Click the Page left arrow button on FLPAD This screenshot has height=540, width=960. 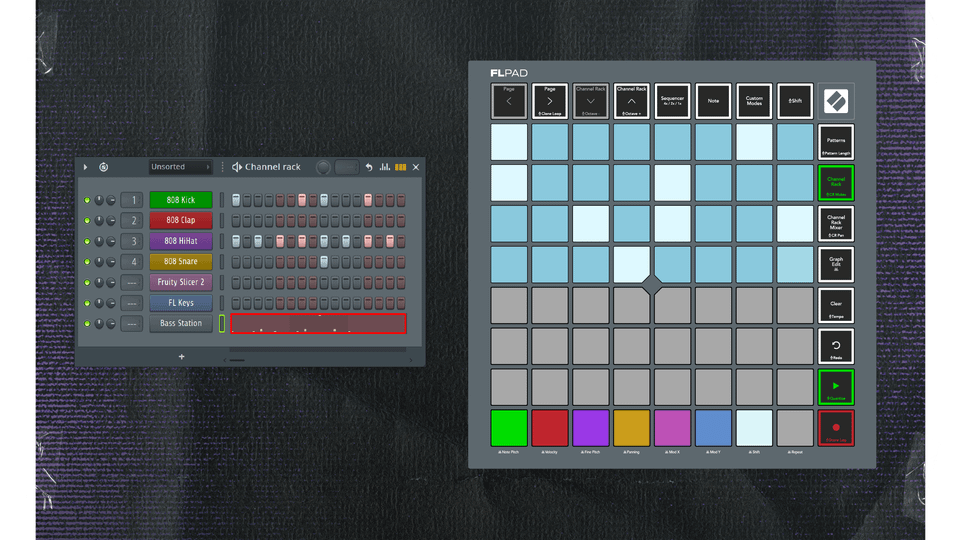[509, 101]
